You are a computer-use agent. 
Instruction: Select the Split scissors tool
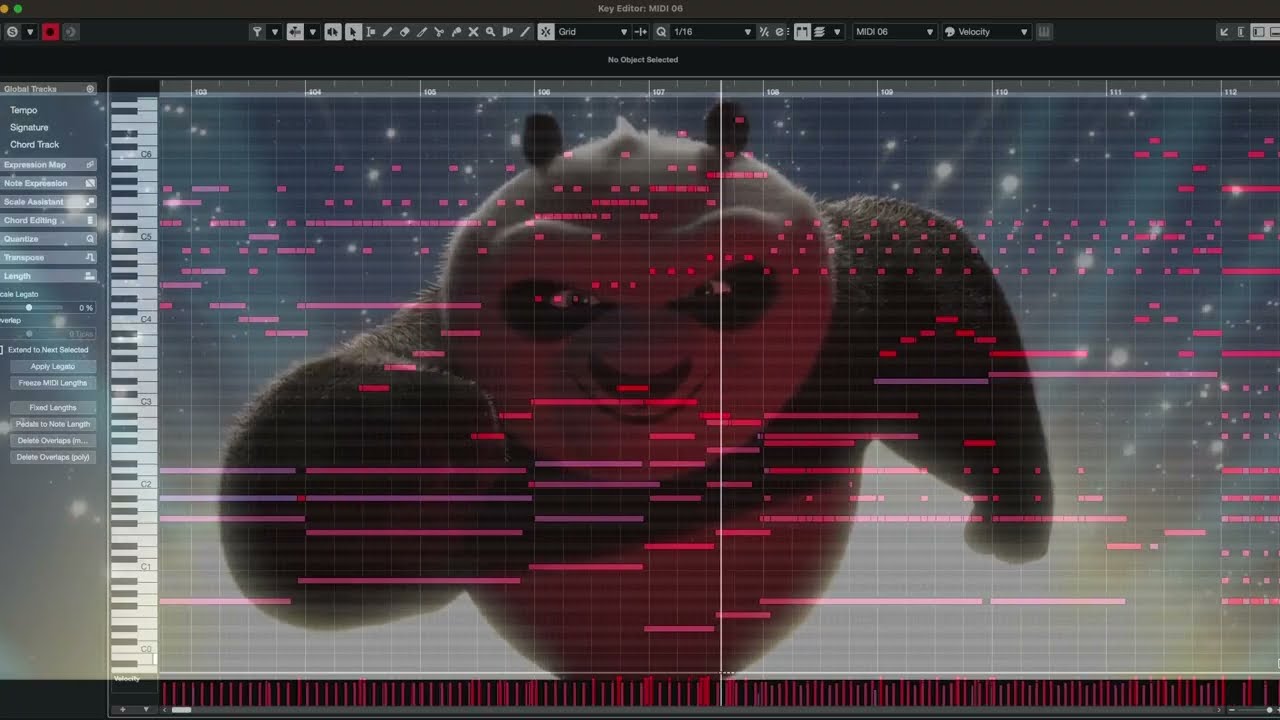pos(439,32)
